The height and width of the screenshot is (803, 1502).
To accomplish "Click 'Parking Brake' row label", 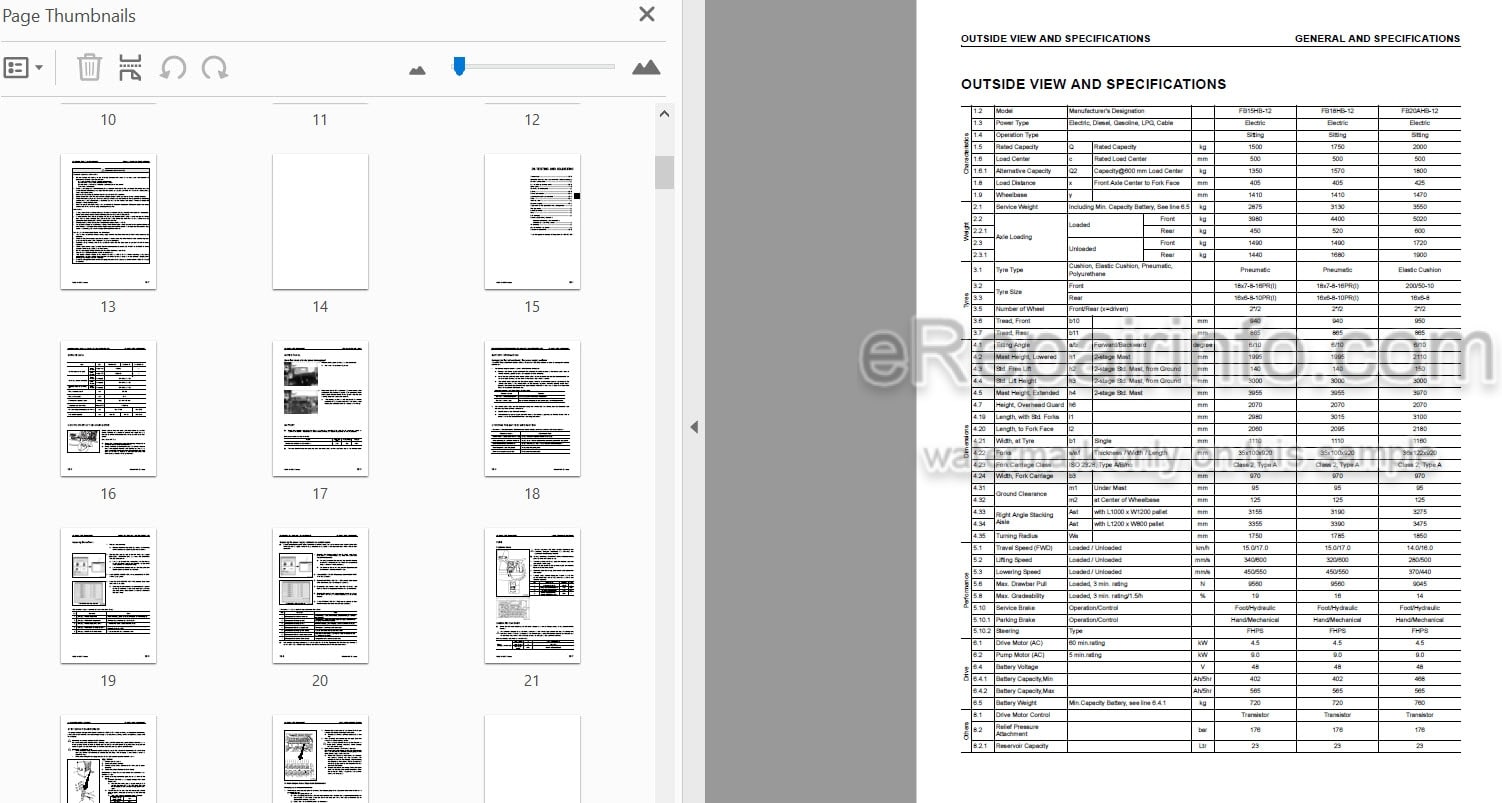I will 1018,620.
